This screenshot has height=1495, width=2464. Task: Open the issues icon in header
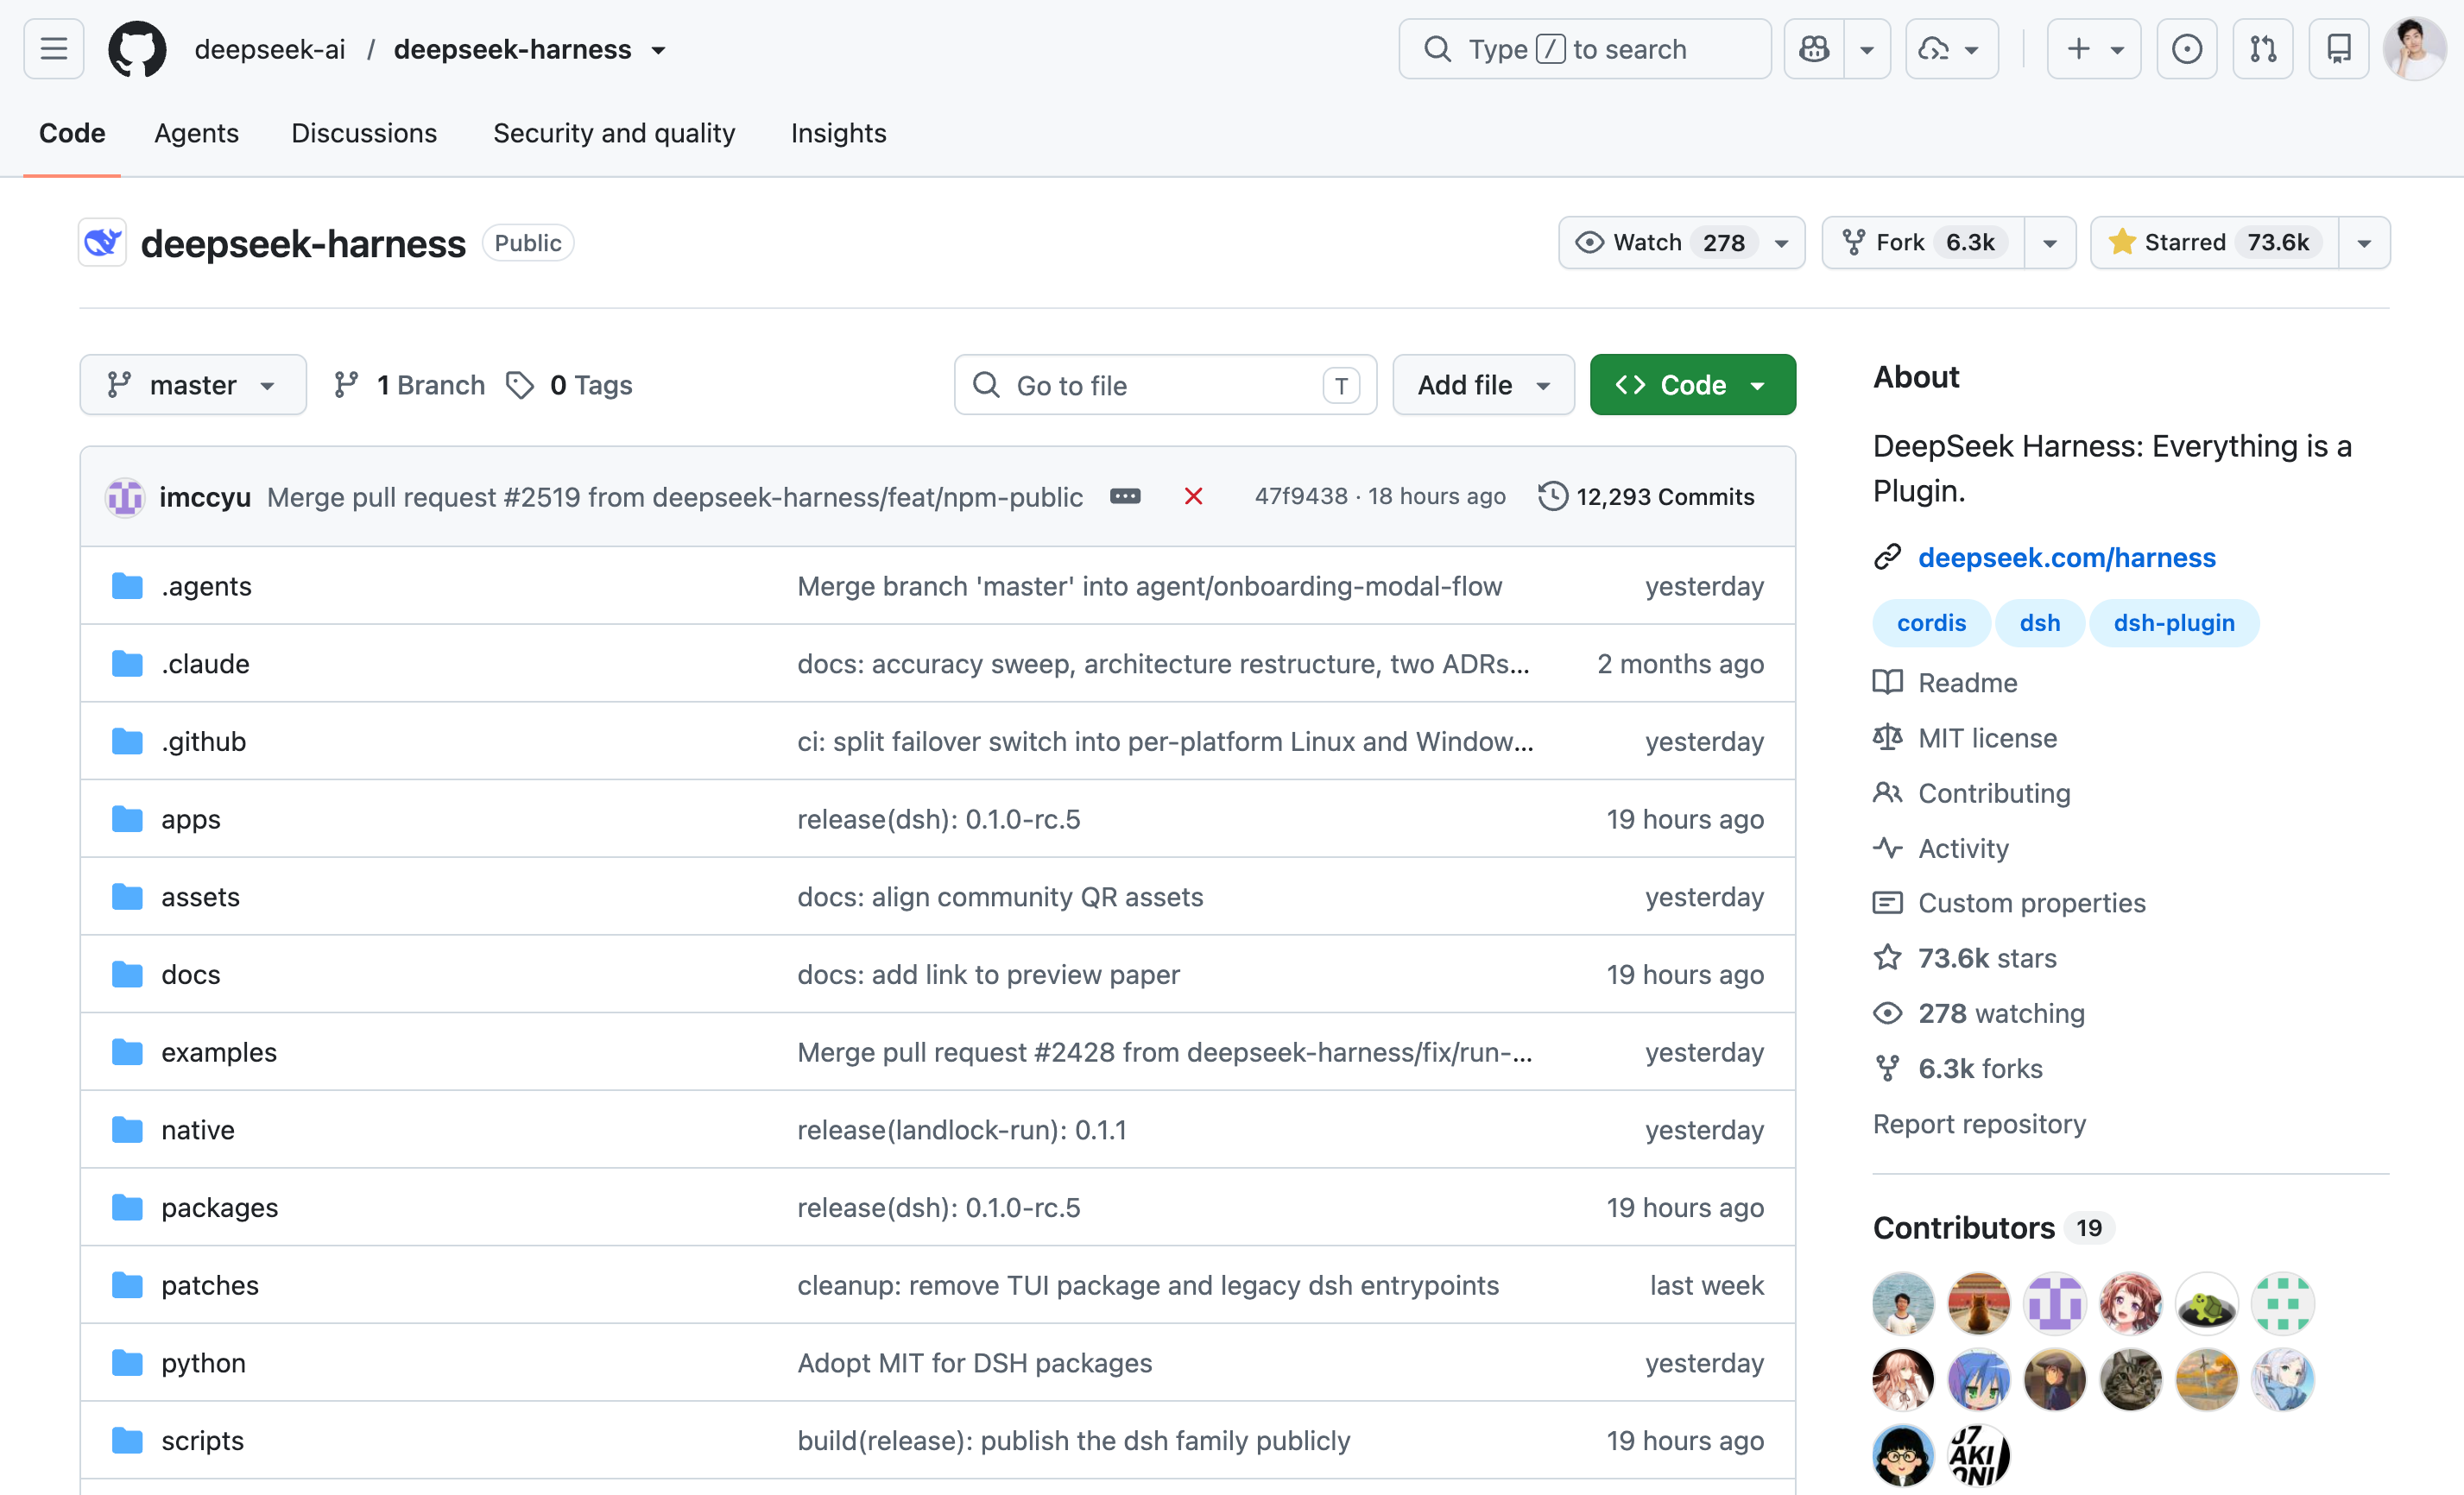click(x=2187, y=49)
